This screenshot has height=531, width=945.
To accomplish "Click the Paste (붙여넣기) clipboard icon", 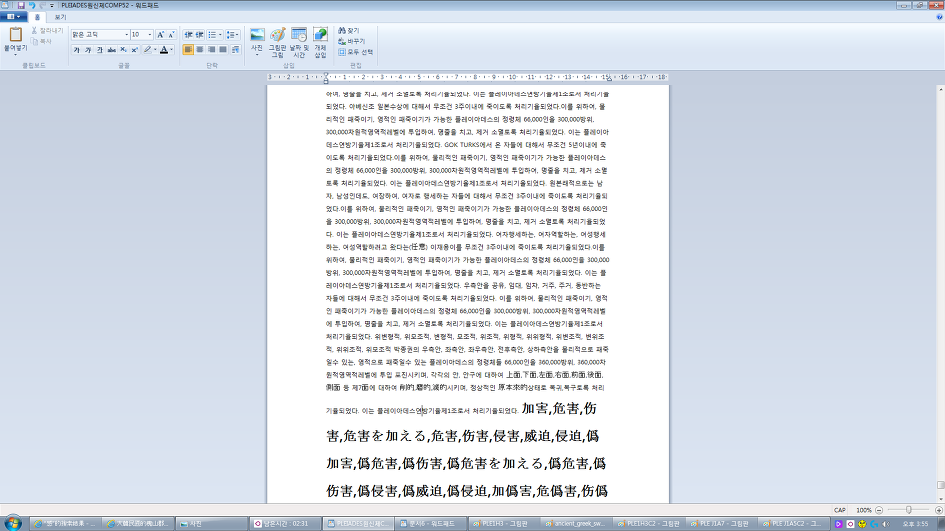I will click(15, 36).
